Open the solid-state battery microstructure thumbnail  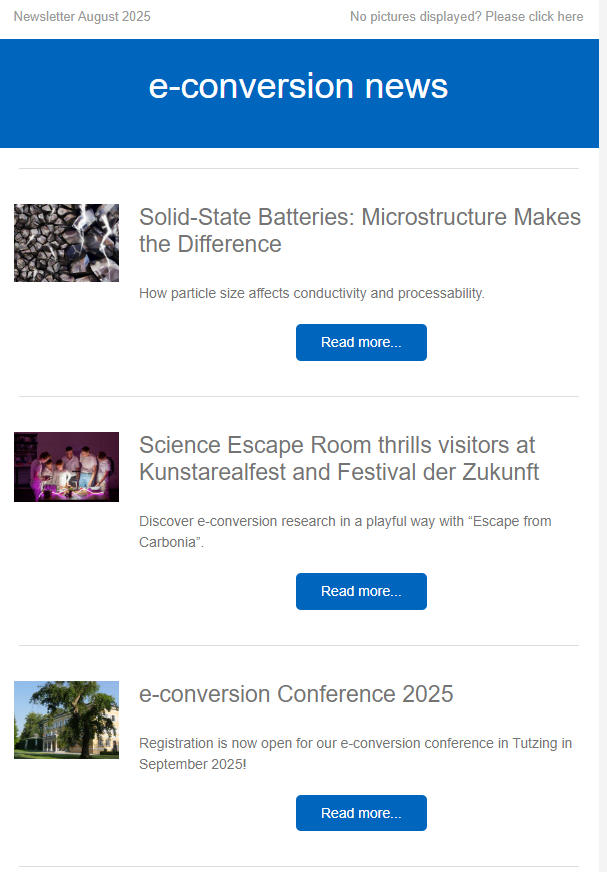point(66,243)
